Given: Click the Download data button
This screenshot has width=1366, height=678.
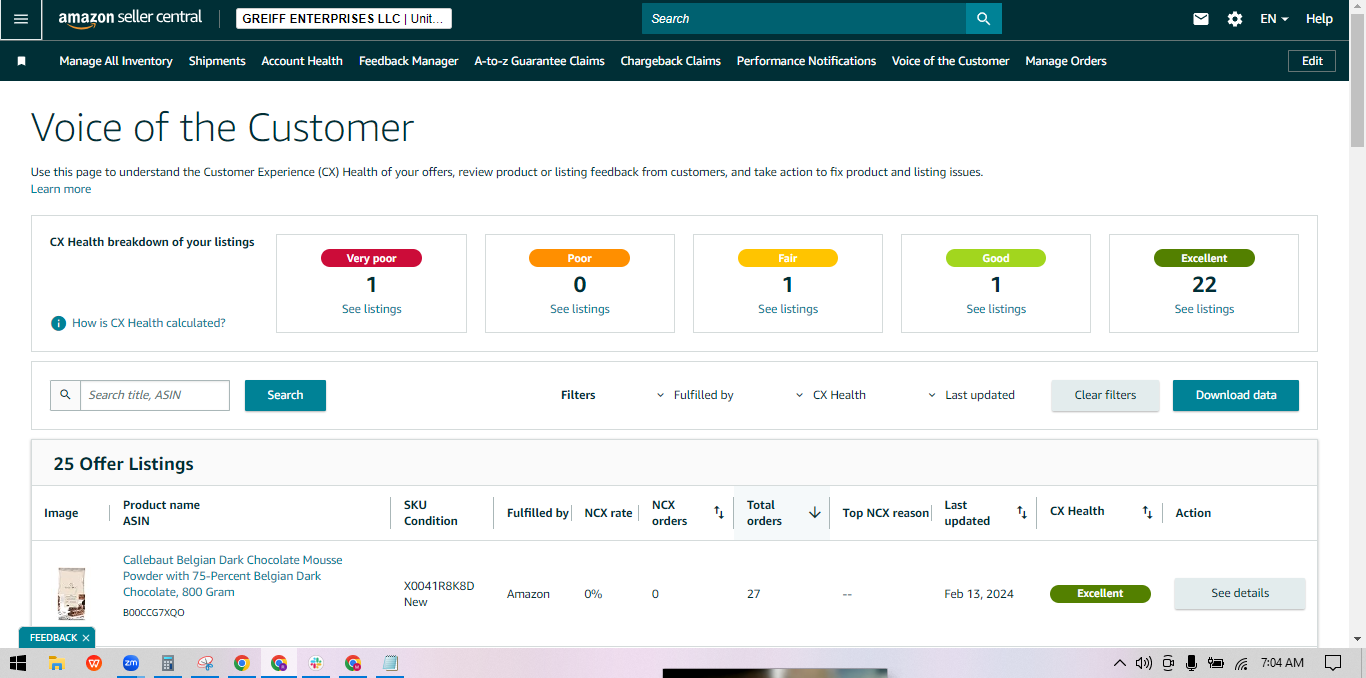Looking at the screenshot, I should click(1236, 395).
